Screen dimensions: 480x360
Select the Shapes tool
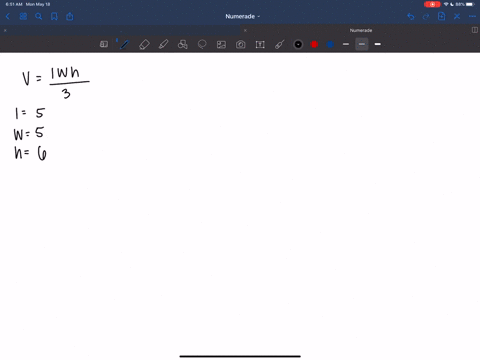click(183, 44)
